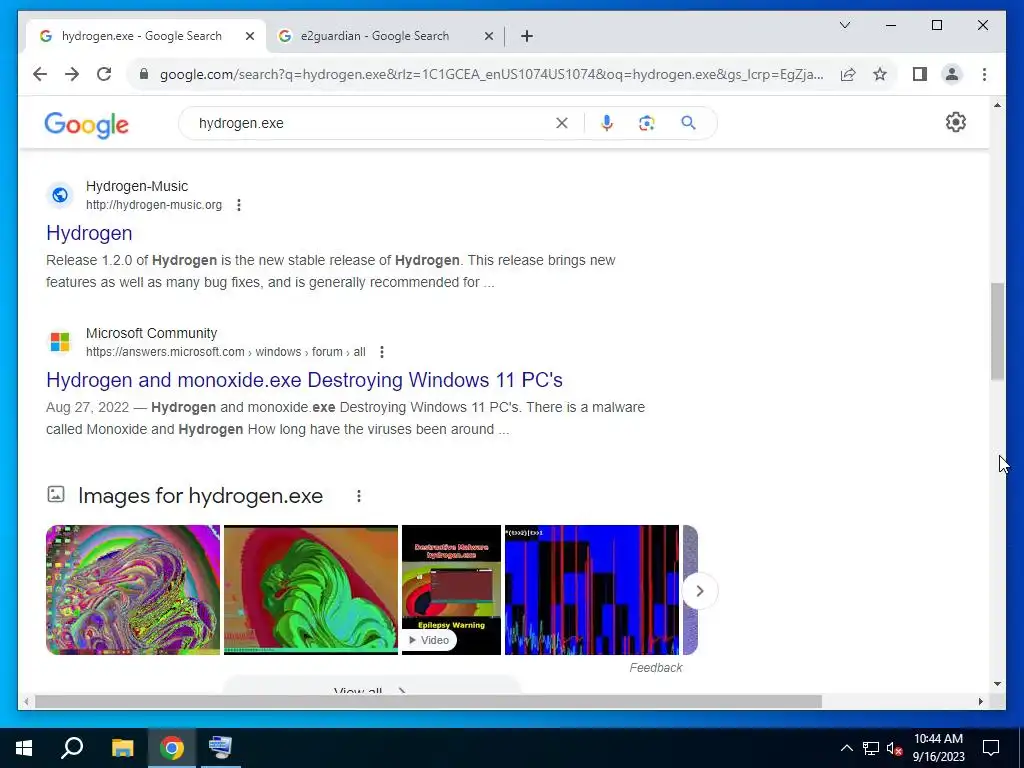Screen dimensions: 1024x768
Task: Open the Chrome side panel
Action: 920,74
